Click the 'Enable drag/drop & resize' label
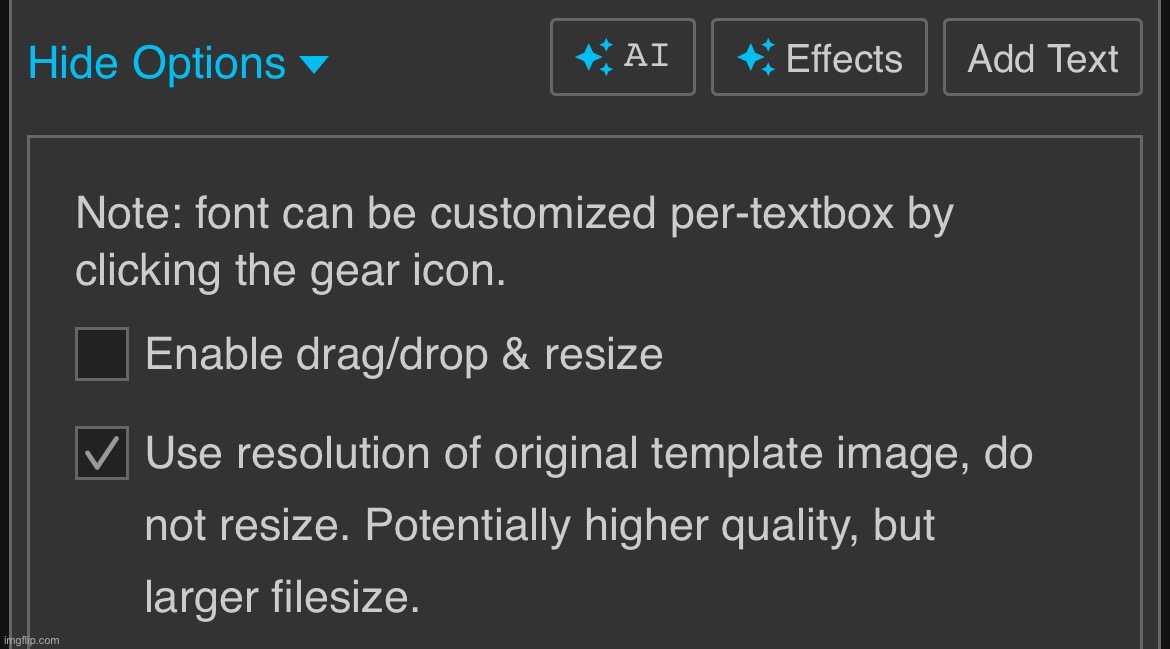 tap(404, 354)
